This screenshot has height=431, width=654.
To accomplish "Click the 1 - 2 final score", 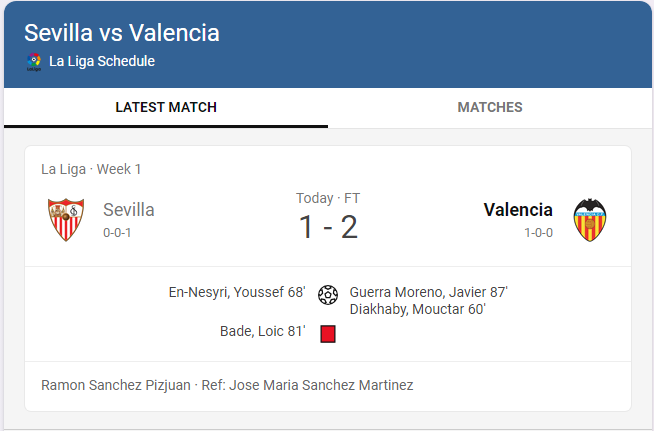I will click(328, 227).
